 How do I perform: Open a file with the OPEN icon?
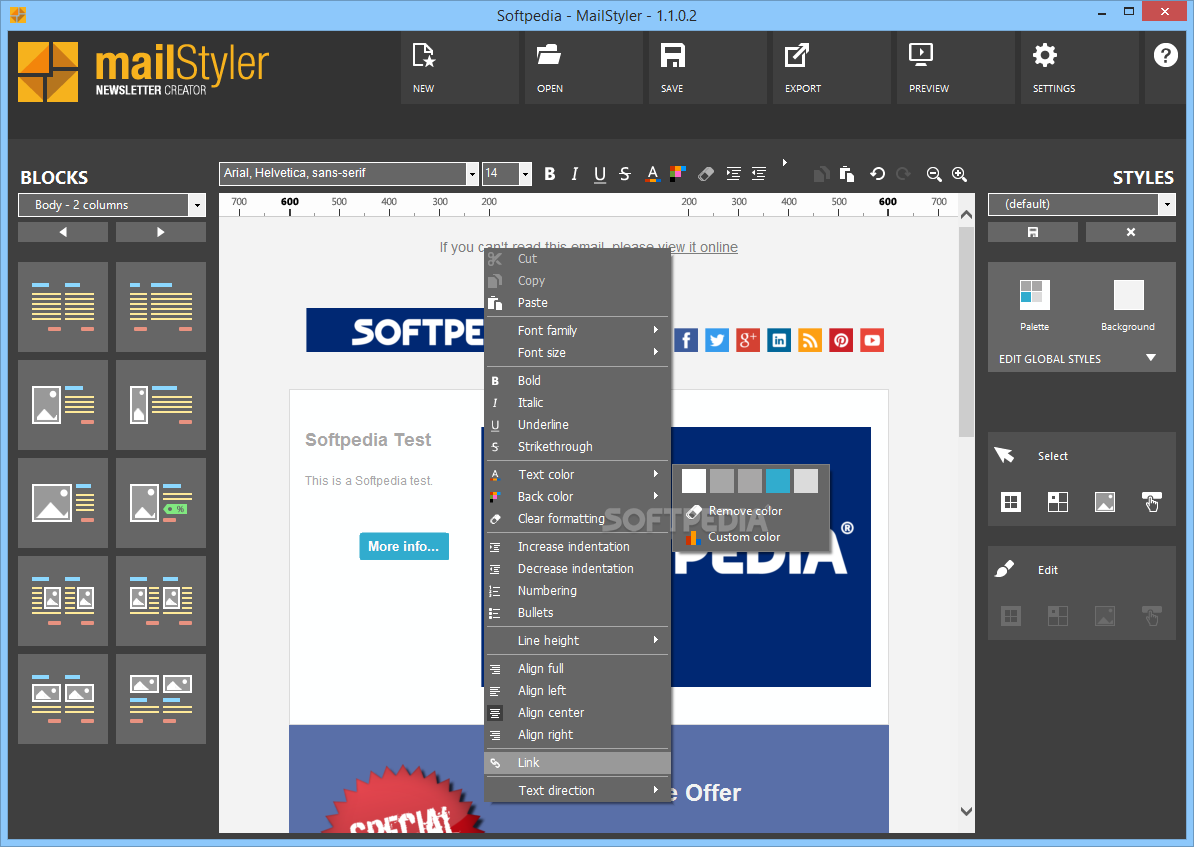(548, 55)
